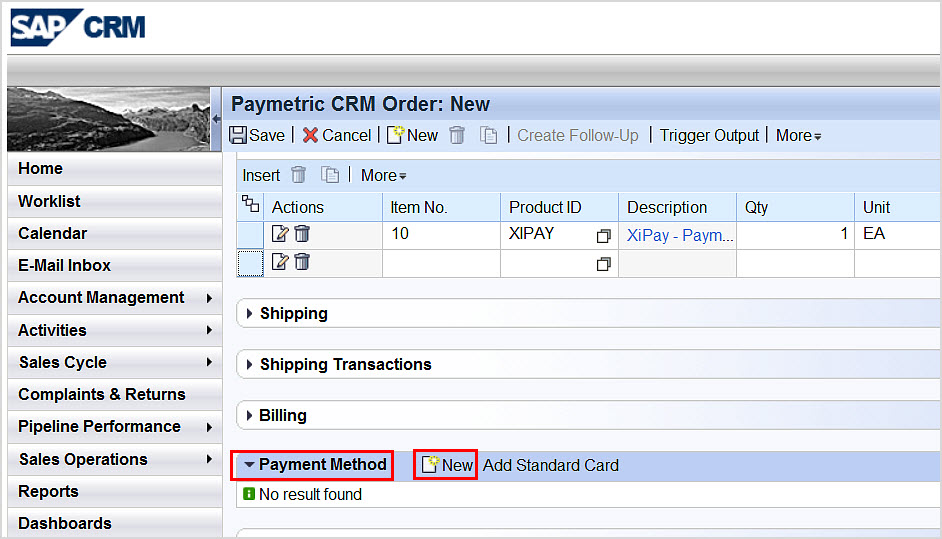Viewport: 942px width, 539px height.
Task: Click the edit pencil icon in the empty row
Action: tap(280, 262)
